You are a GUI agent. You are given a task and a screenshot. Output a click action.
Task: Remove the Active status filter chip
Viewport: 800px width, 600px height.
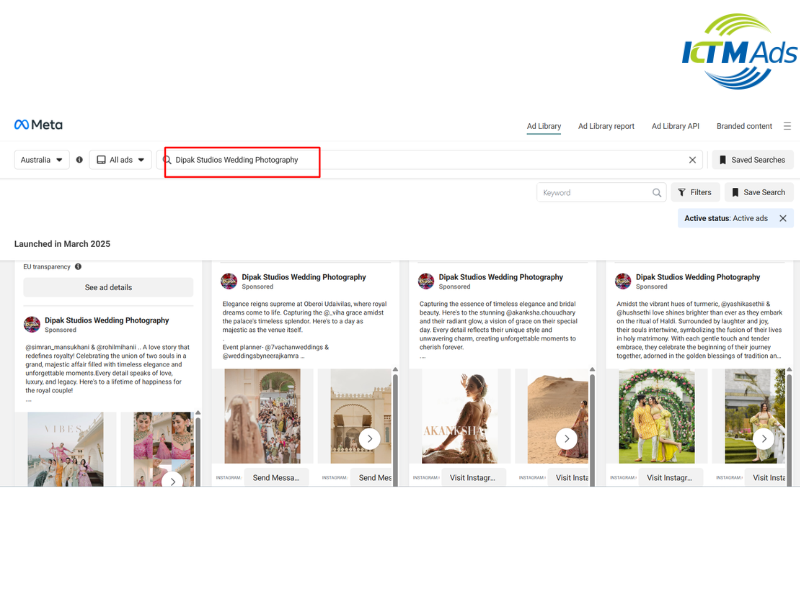[x=783, y=218]
